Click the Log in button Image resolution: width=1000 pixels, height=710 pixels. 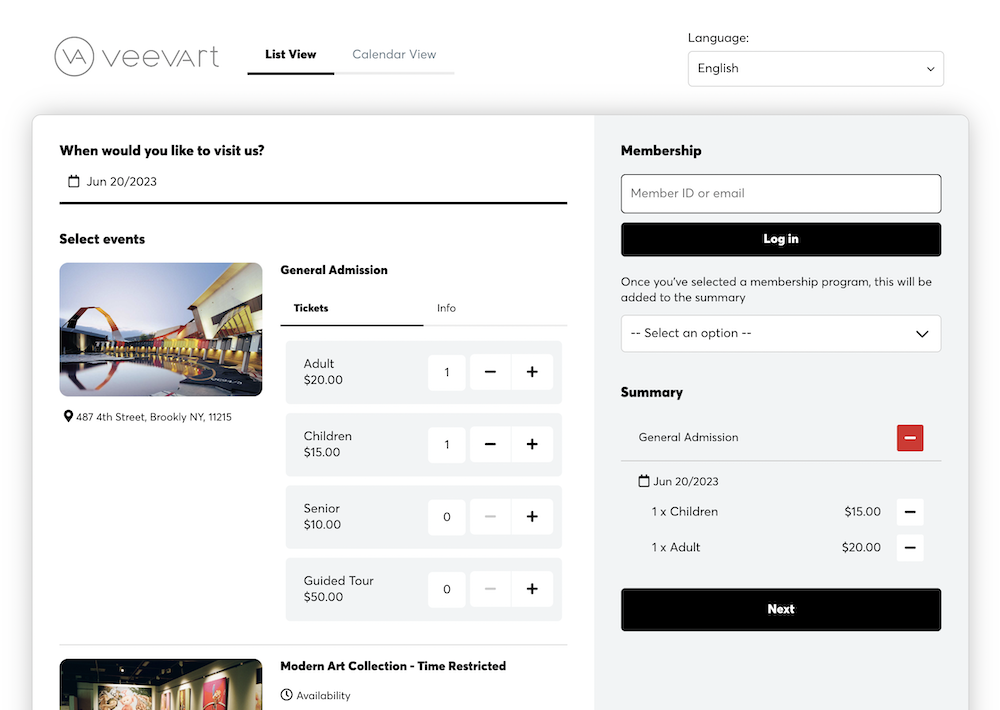point(781,239)
